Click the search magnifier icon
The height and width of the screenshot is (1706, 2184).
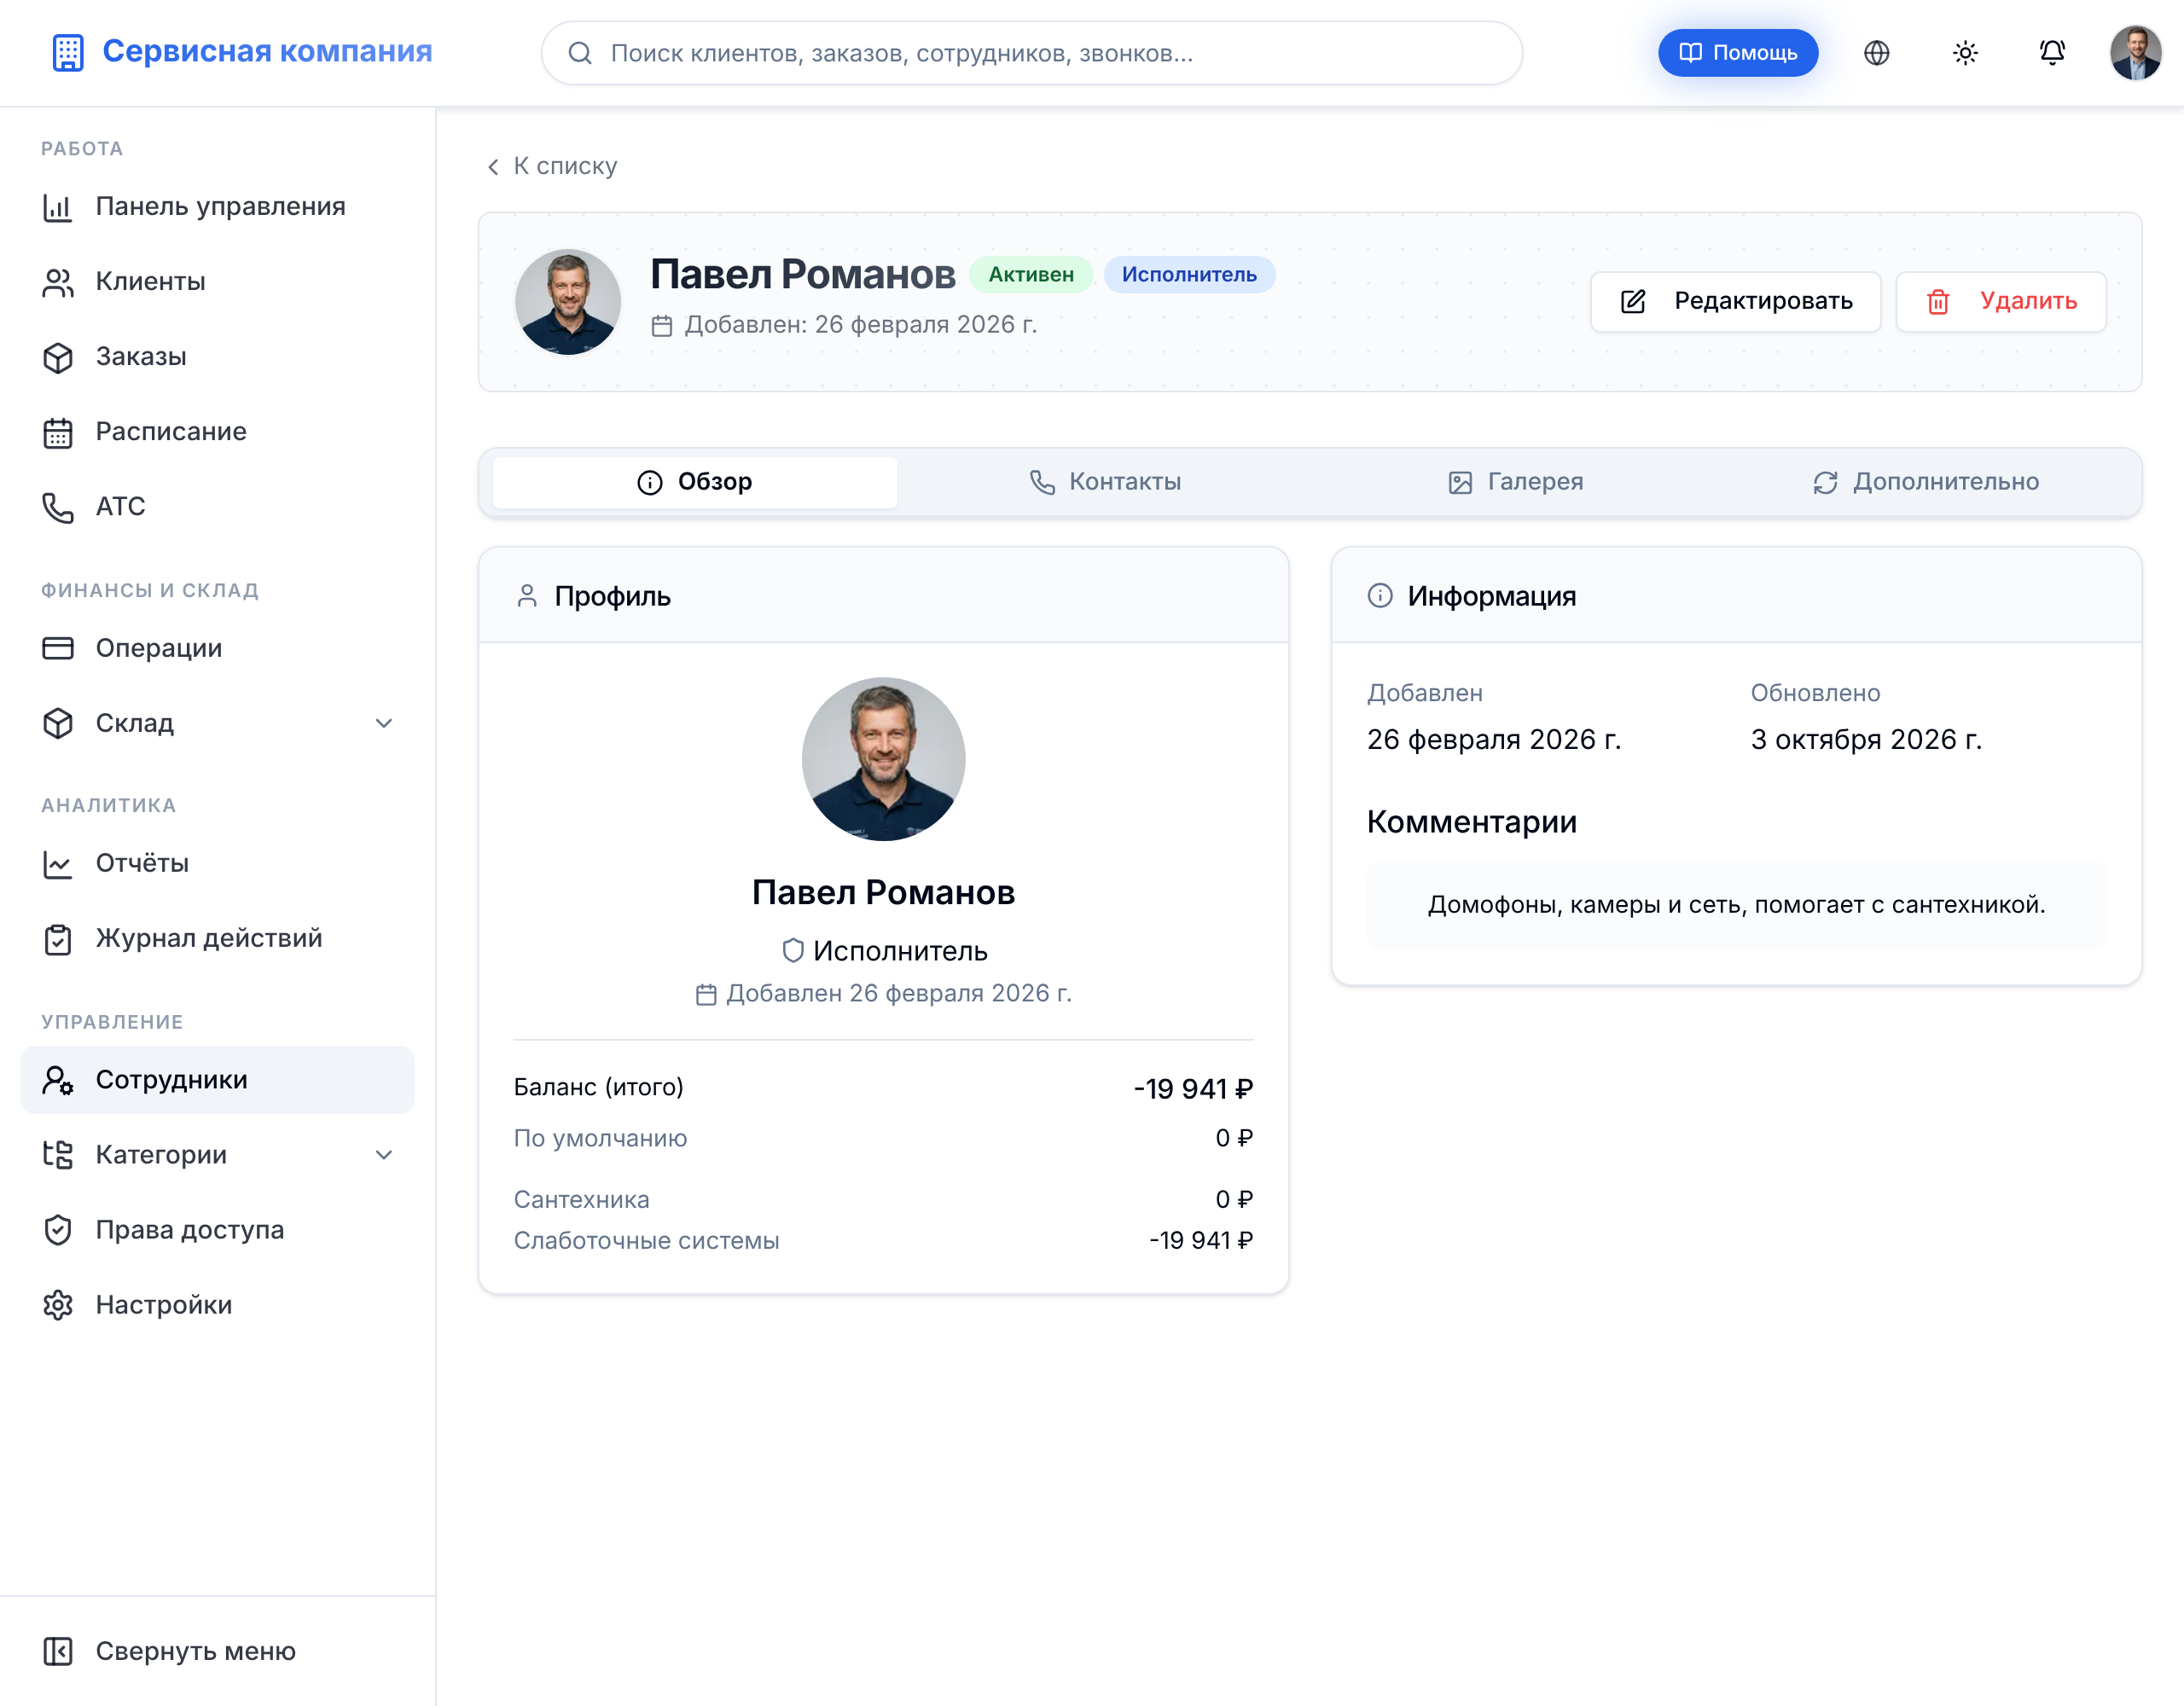(580, 53)
